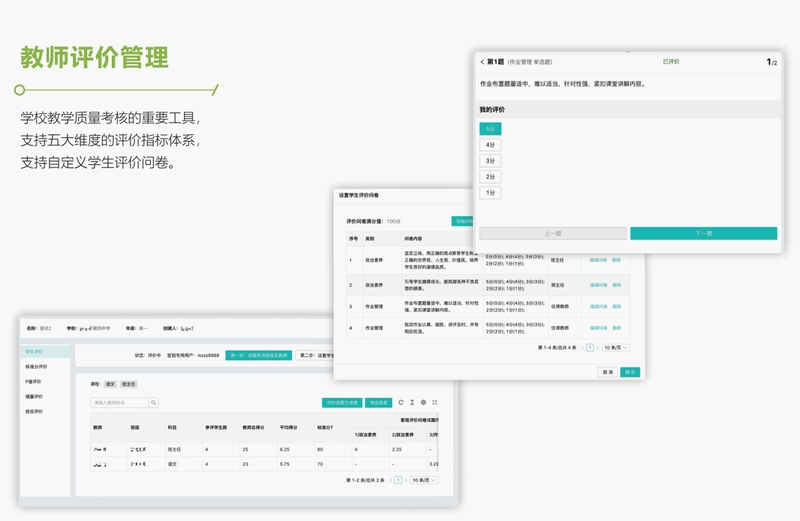Image resolution: width=800 pixels, height=521 pixels.
Task: Click the search magnifier icon beside teacher name field
Action: pos(153,403)
